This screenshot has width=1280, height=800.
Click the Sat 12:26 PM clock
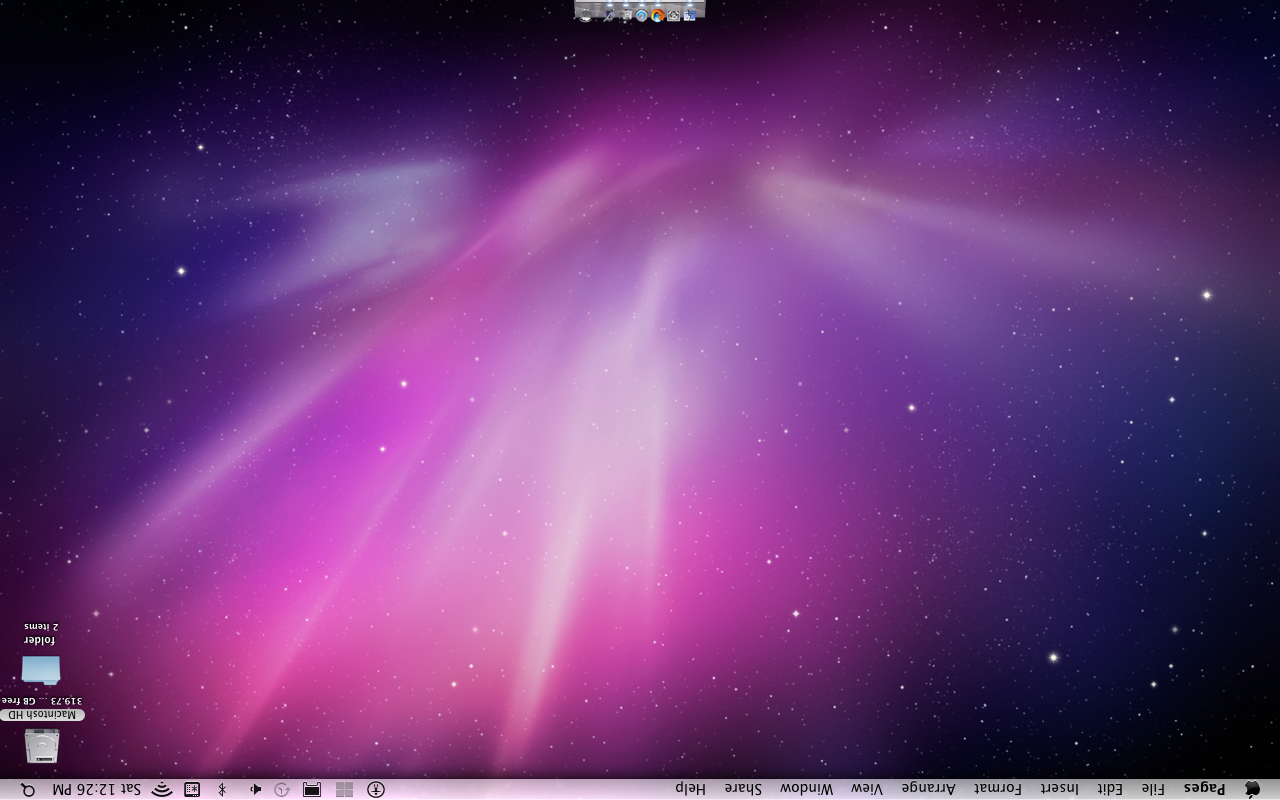coord(96,789)
